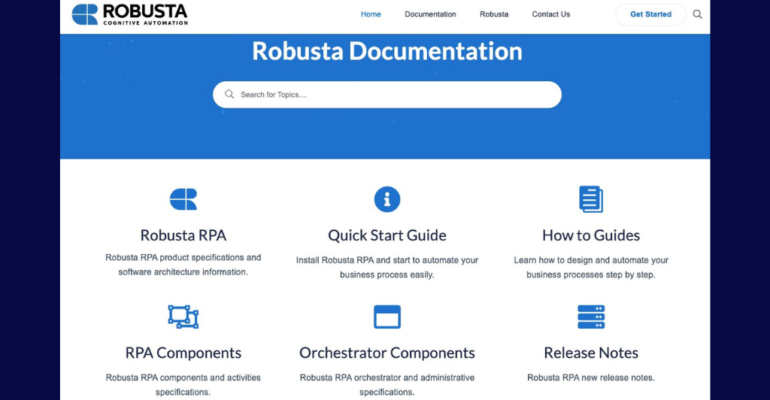The width and height of the screenshot is (770, 400).
Task: Click 'Robusta RPA orchestrator and administrative' text
Action: point(387,377)
